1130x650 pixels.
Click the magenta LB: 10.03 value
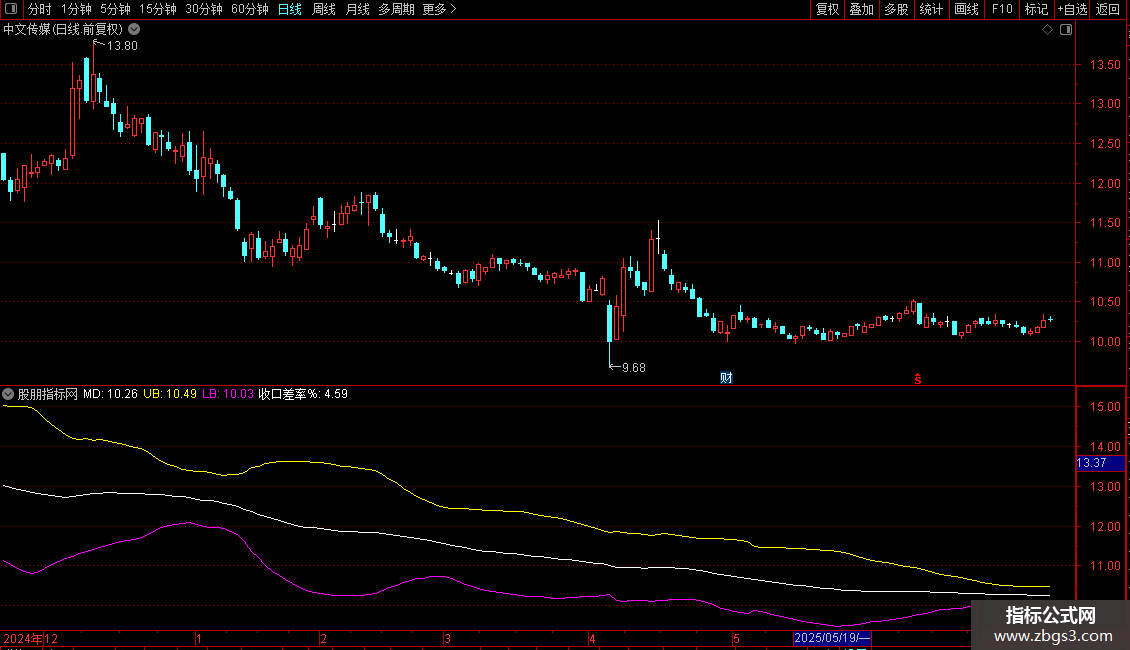pyautogui.click(x=228, y=394)
